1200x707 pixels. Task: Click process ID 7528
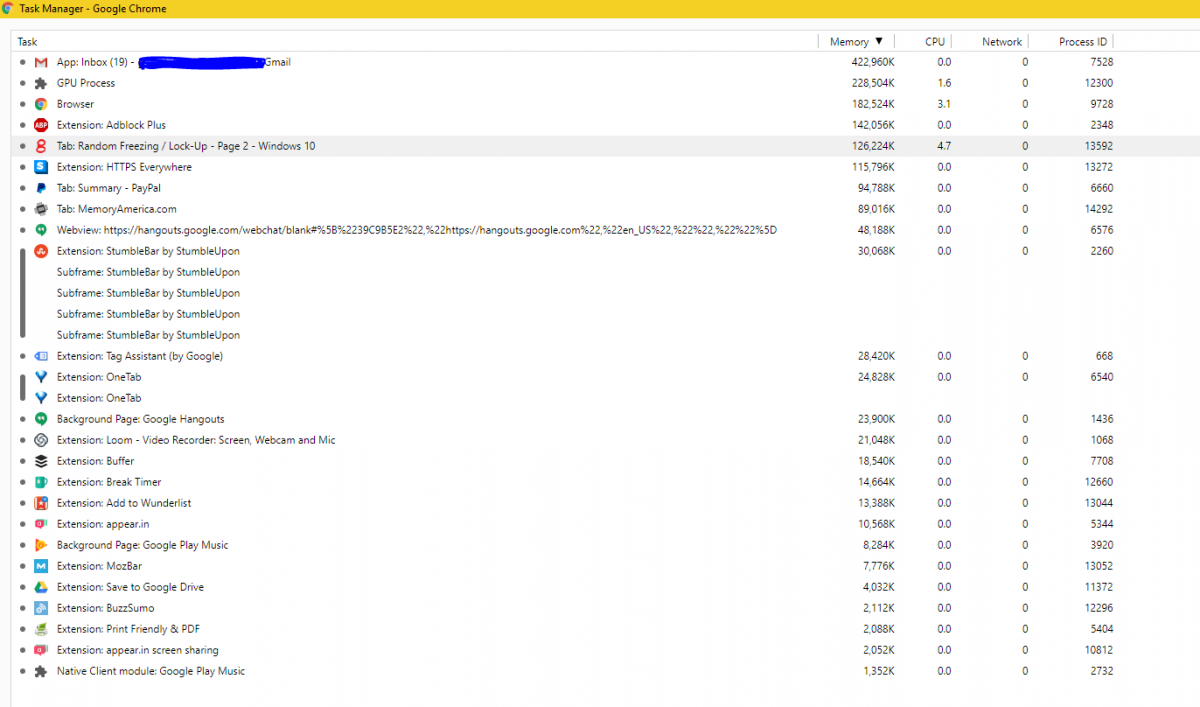click(x=1102, y=62)
